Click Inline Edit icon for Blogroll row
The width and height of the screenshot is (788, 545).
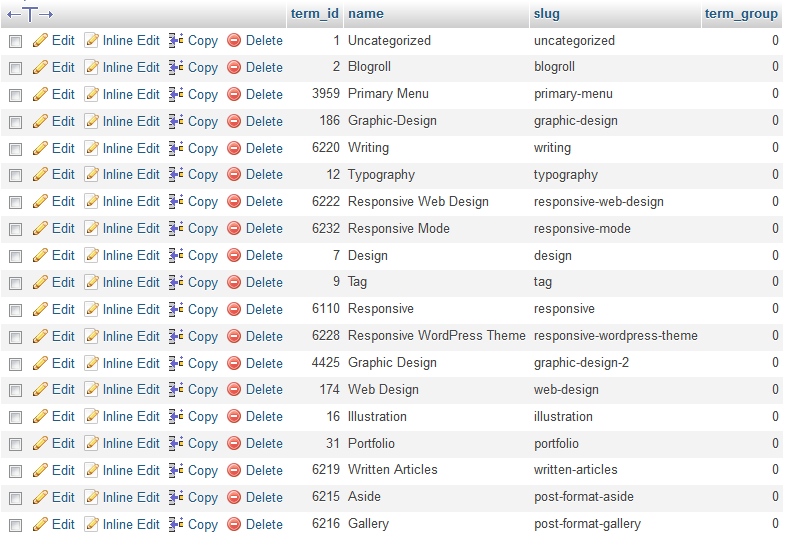tap(91, 67)
